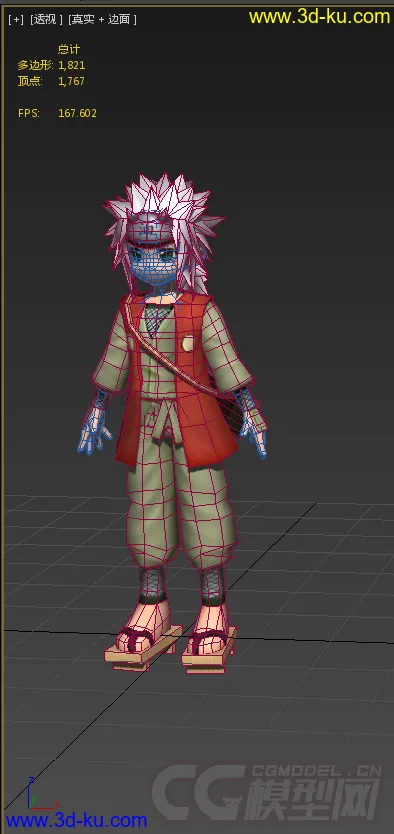This screenshot has width=394, height=834.
Task: Click the round badge on the vest
Action: pos(188,343)
